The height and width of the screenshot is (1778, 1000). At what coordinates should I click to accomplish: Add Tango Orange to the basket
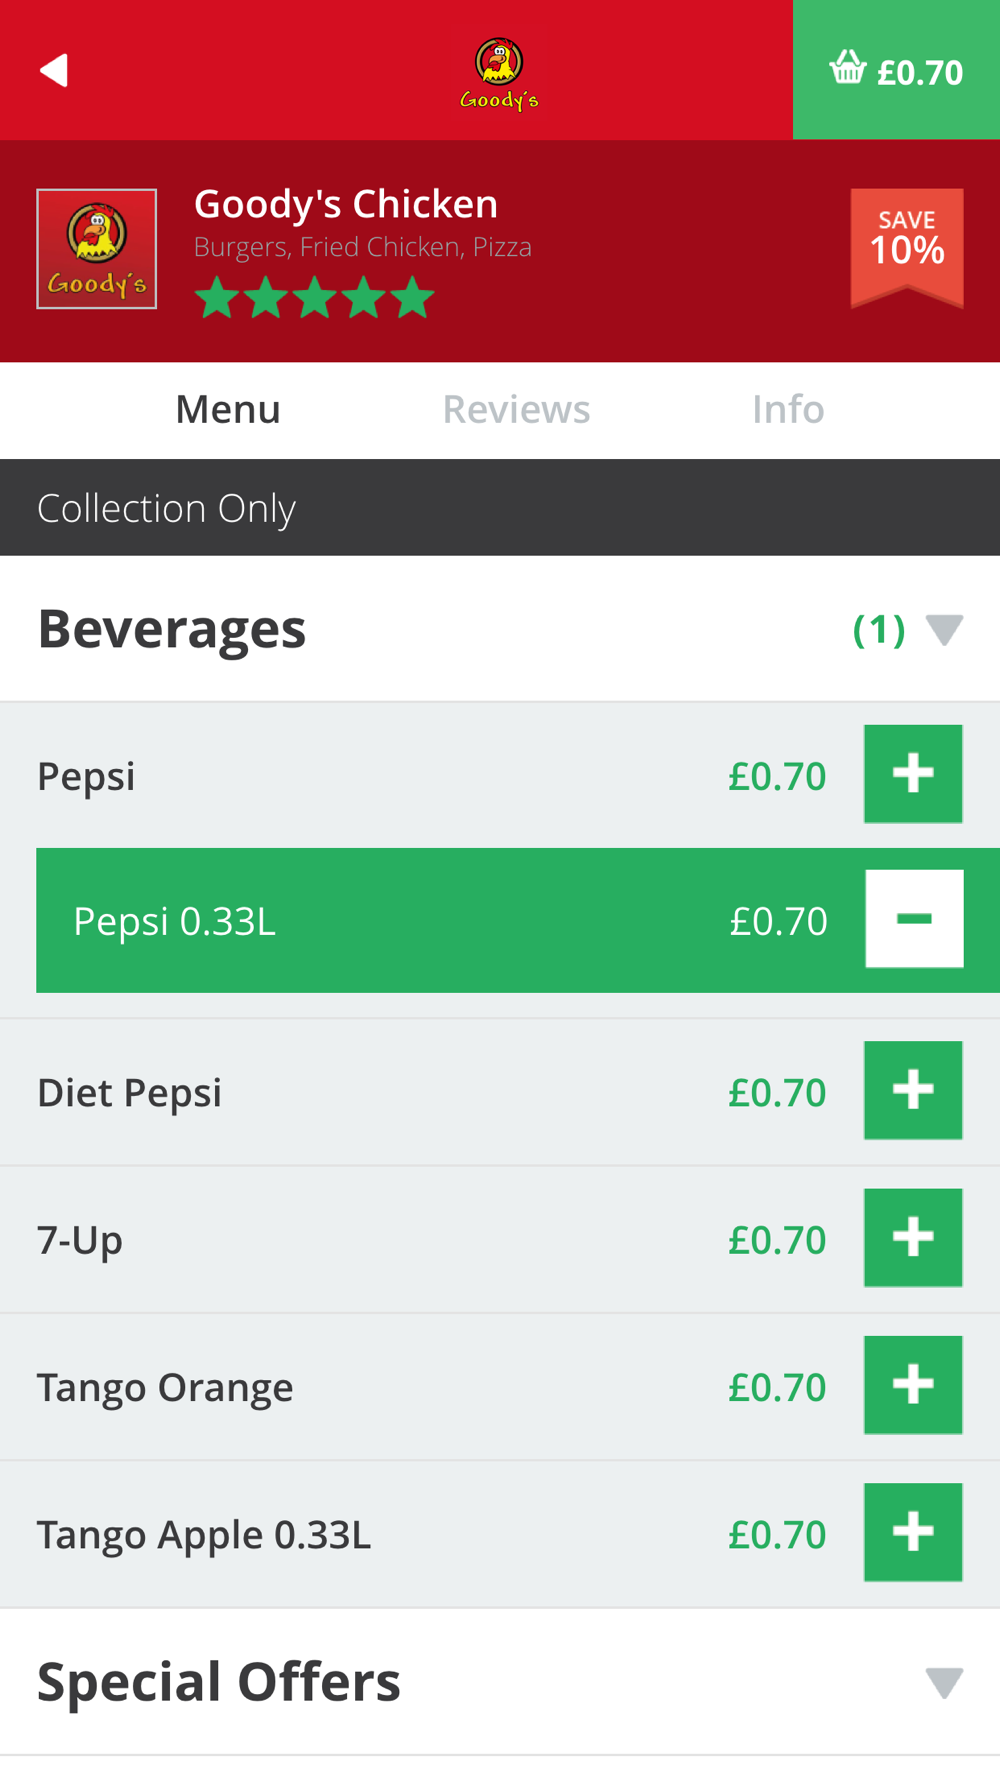coord(912,1385)
